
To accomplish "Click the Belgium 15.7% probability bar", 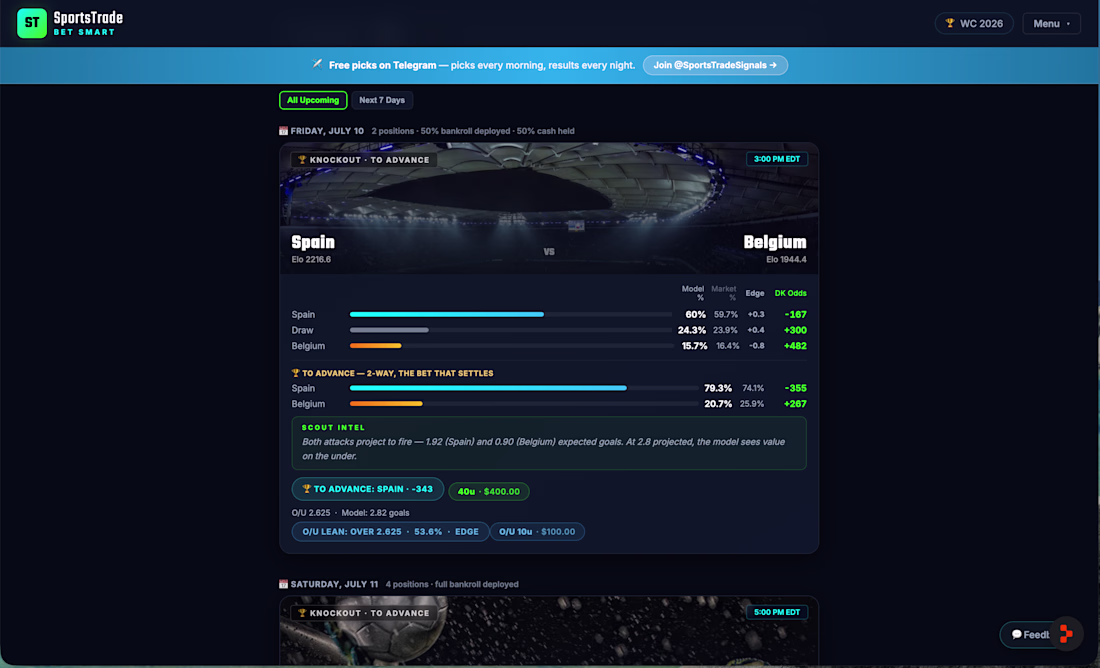I will click(511, 346).
